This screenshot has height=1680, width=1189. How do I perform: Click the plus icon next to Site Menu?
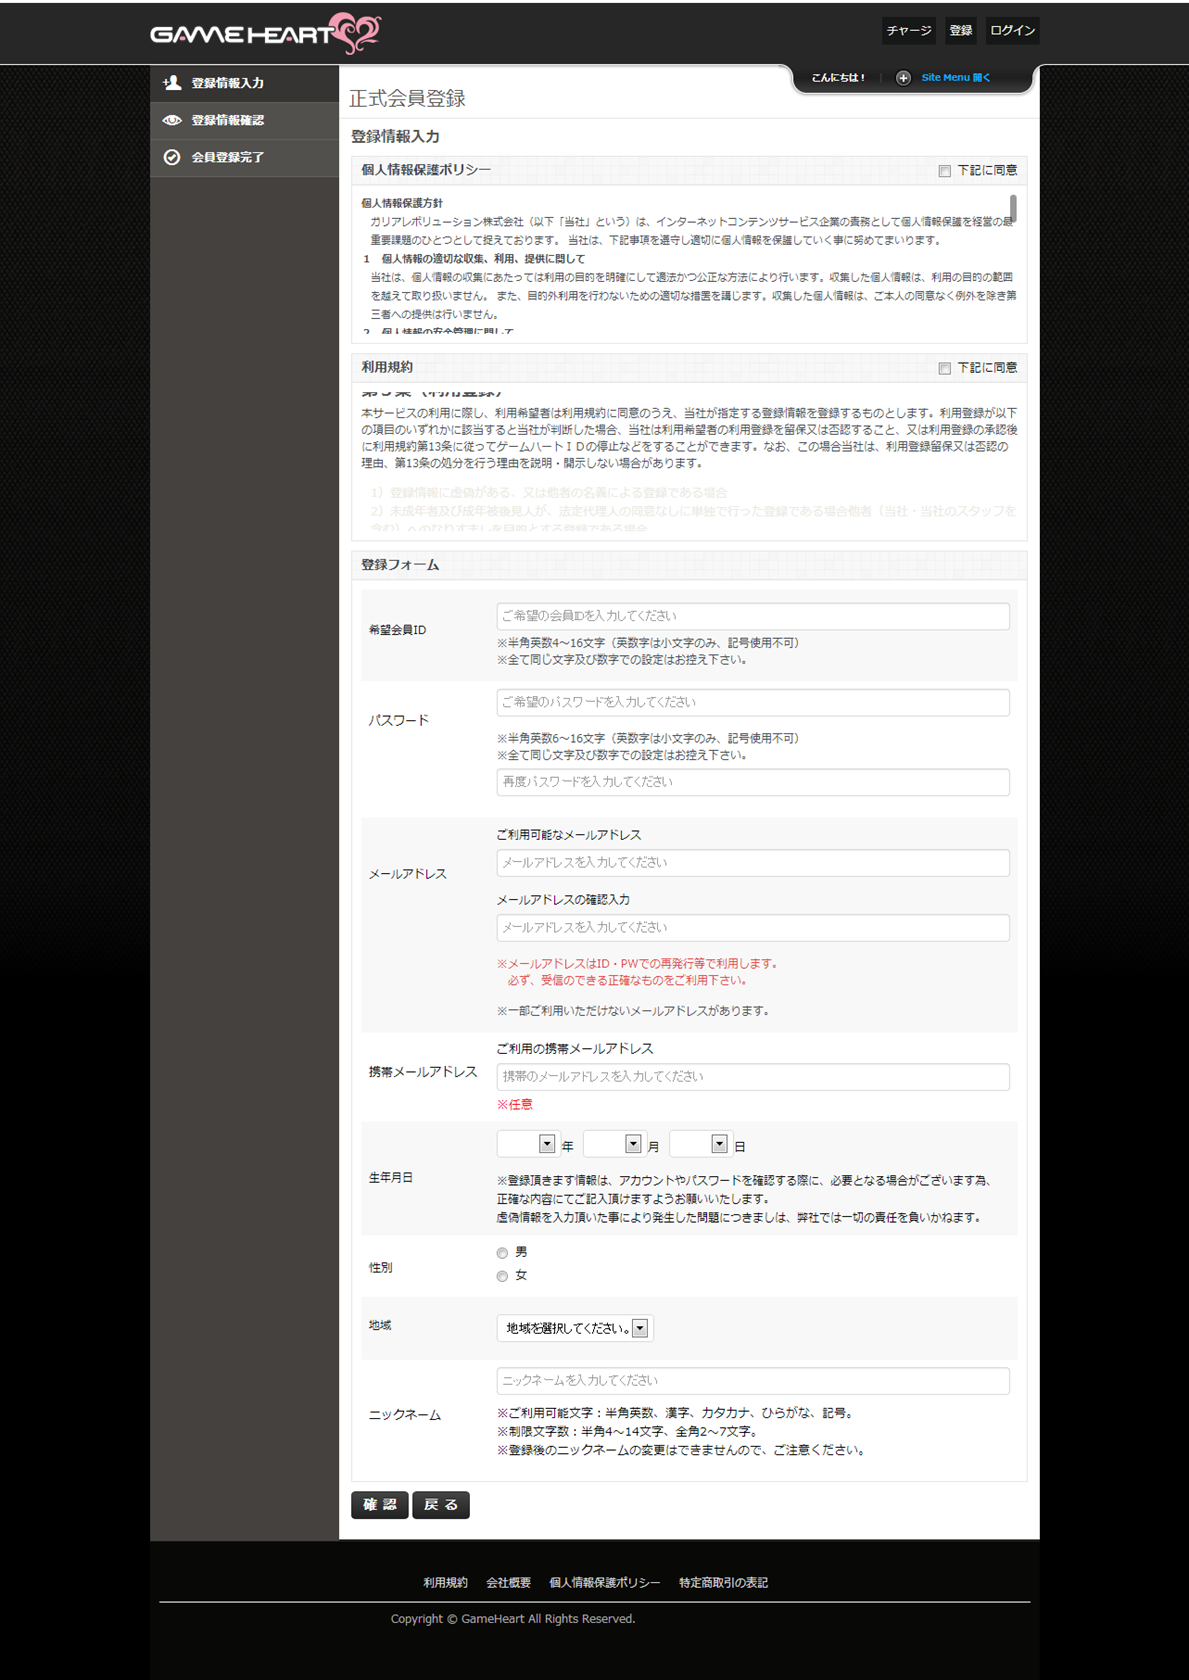coord(903,78)
